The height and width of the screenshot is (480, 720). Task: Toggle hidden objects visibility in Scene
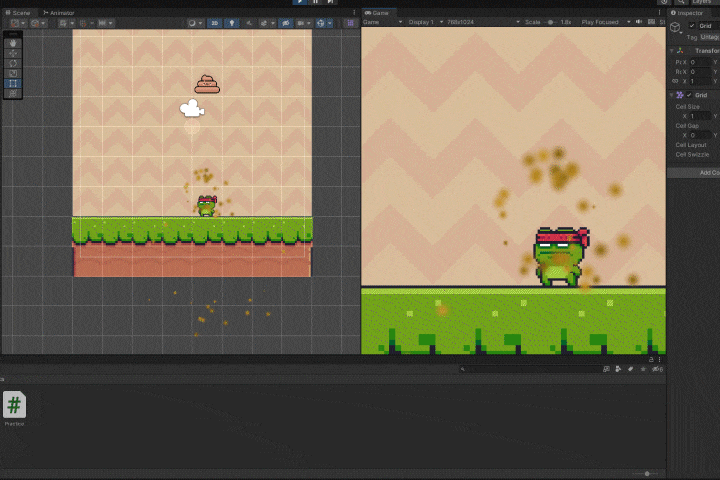286,23
